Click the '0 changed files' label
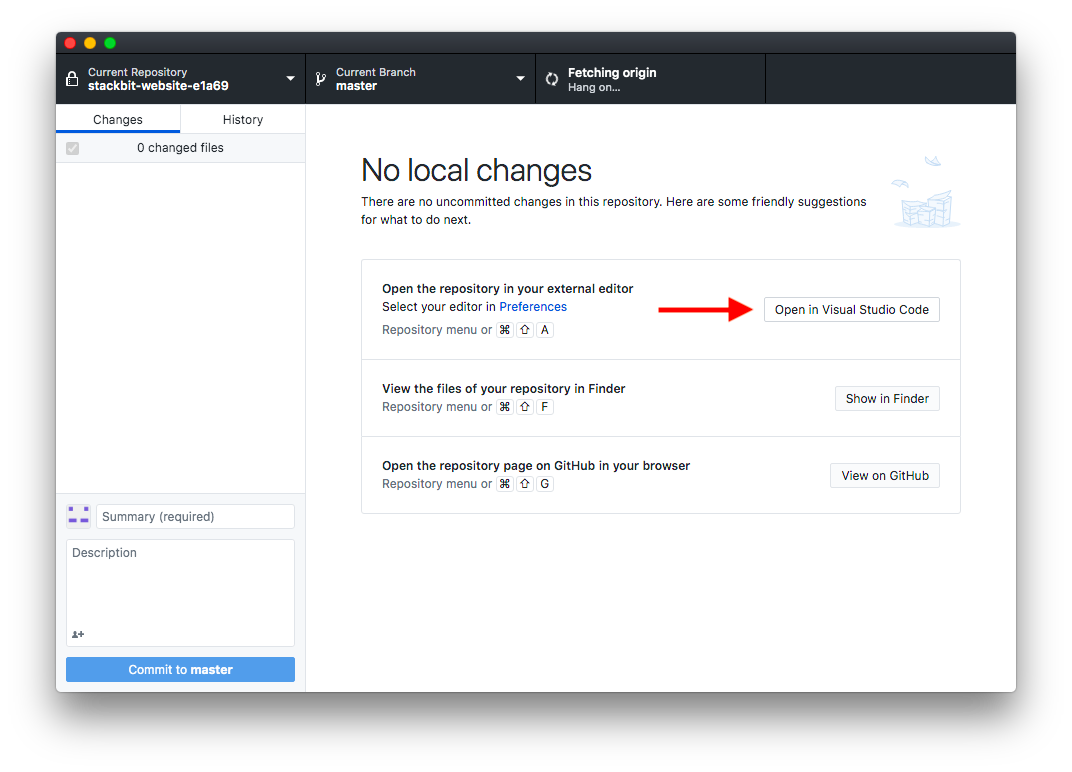1072x772 pixels. [180, 148]
